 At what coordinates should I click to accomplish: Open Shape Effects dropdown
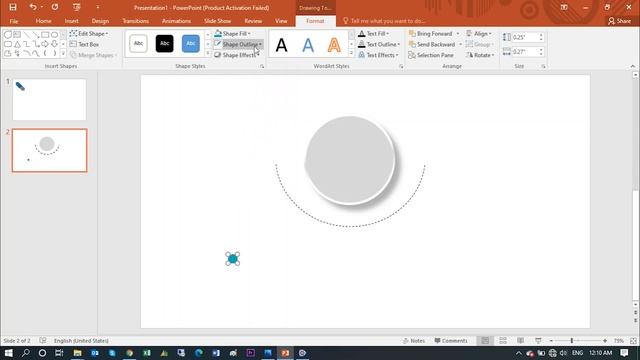[x=236, y=55]
